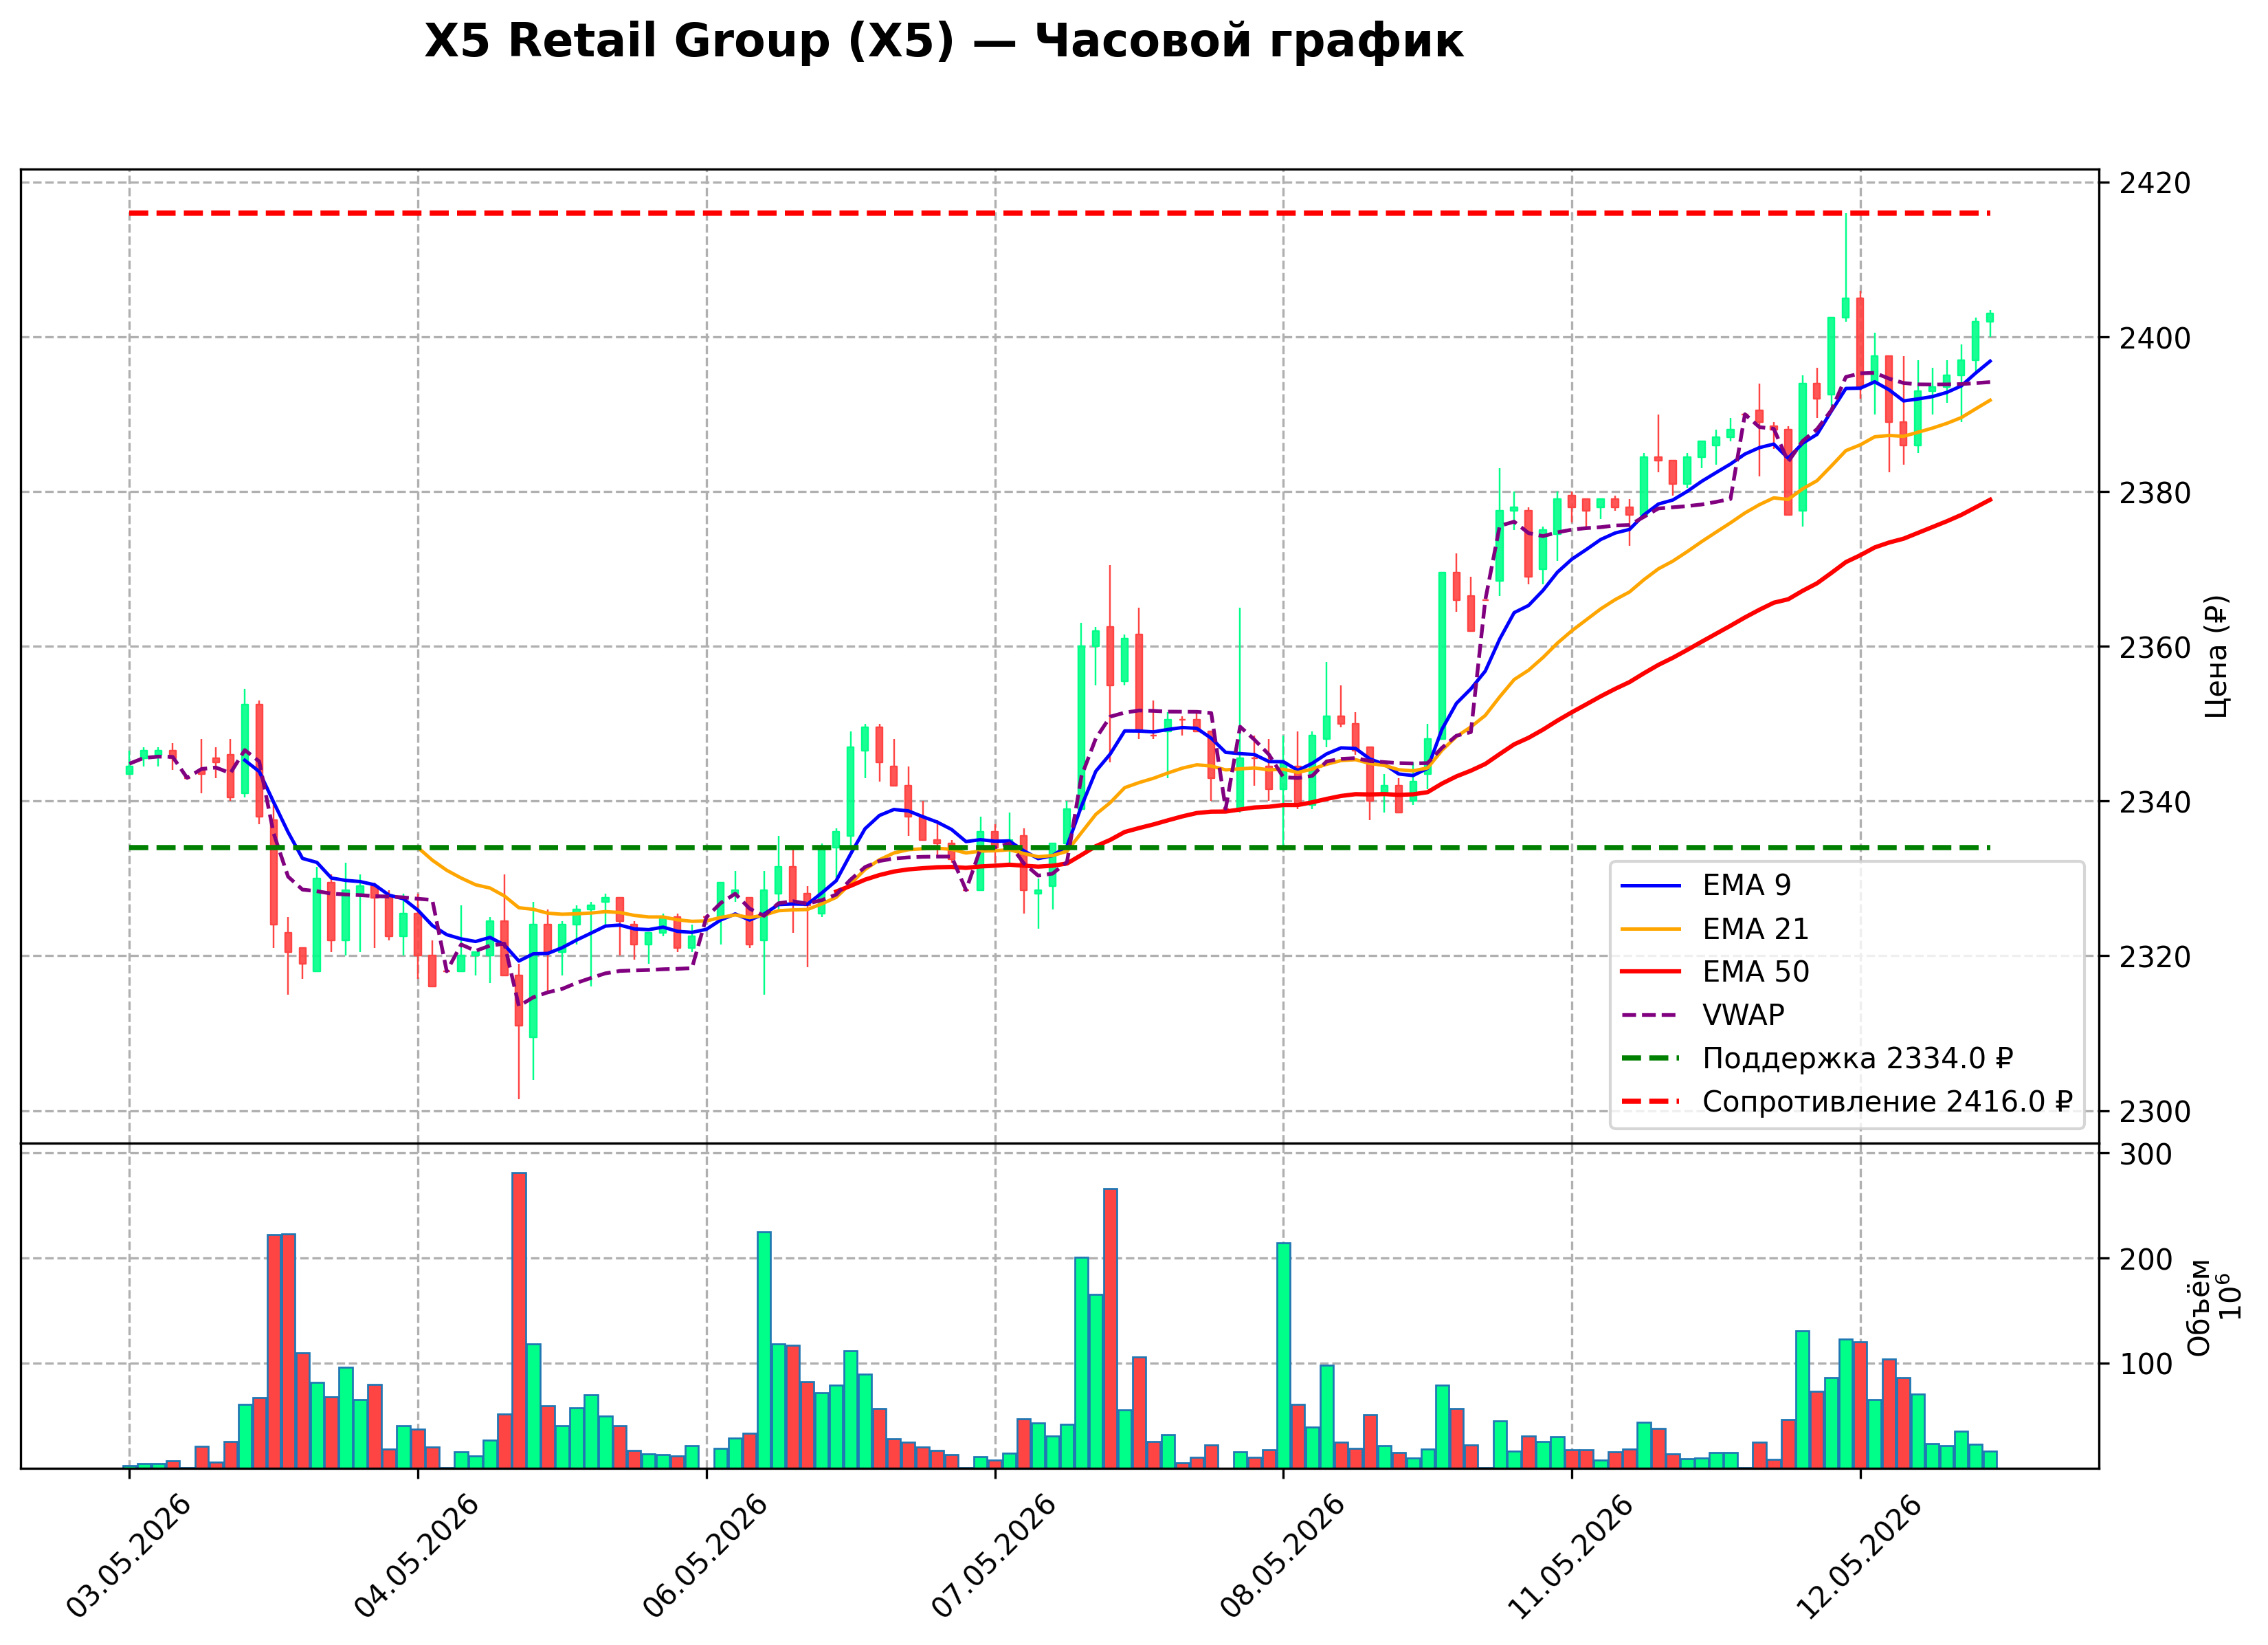
Task: Click the 'Цена (₽)' axis title
Action: 2217,657
